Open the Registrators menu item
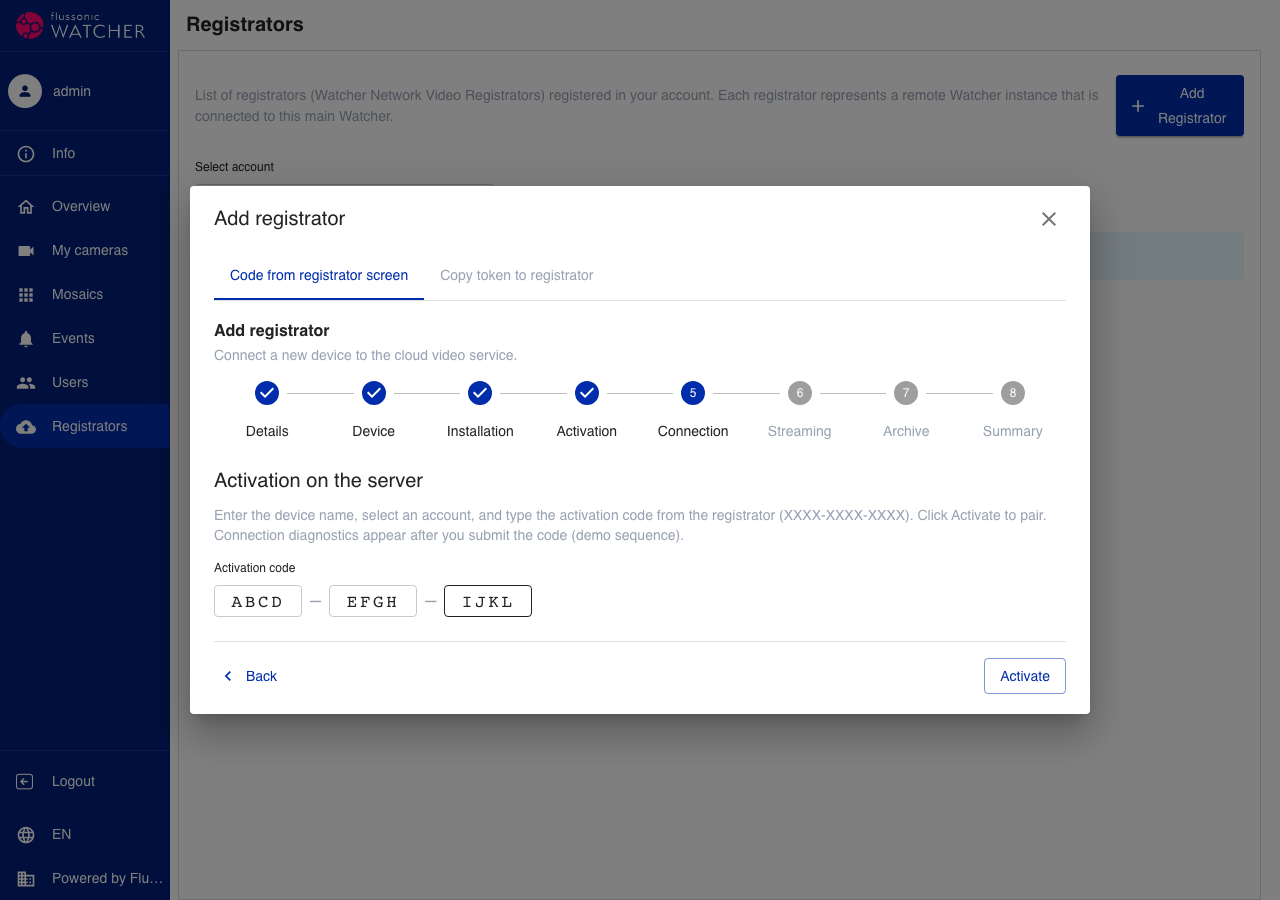The image size is (1280, 900). click(x=85, y=427)
